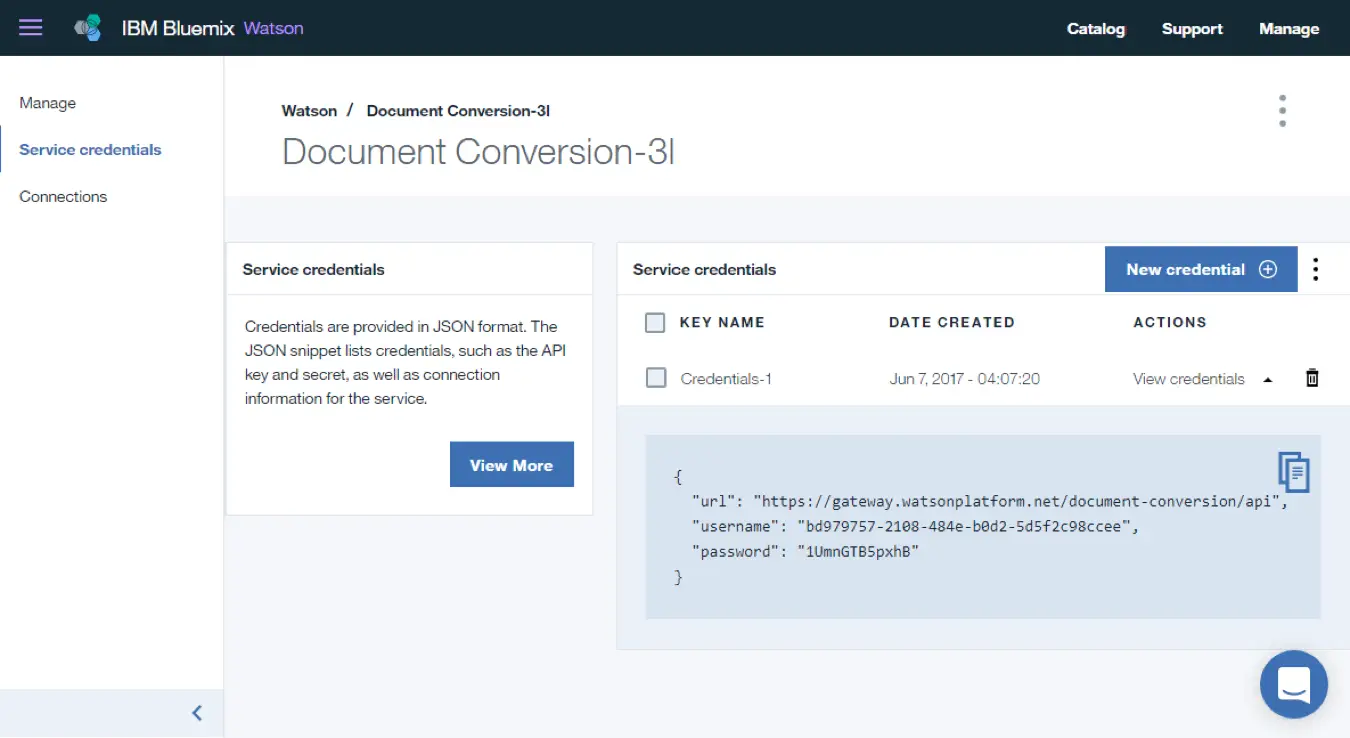Expand the Manage menu in top bar
The width and height of the screenshot is (1350, 738).
pos(1289,28)
